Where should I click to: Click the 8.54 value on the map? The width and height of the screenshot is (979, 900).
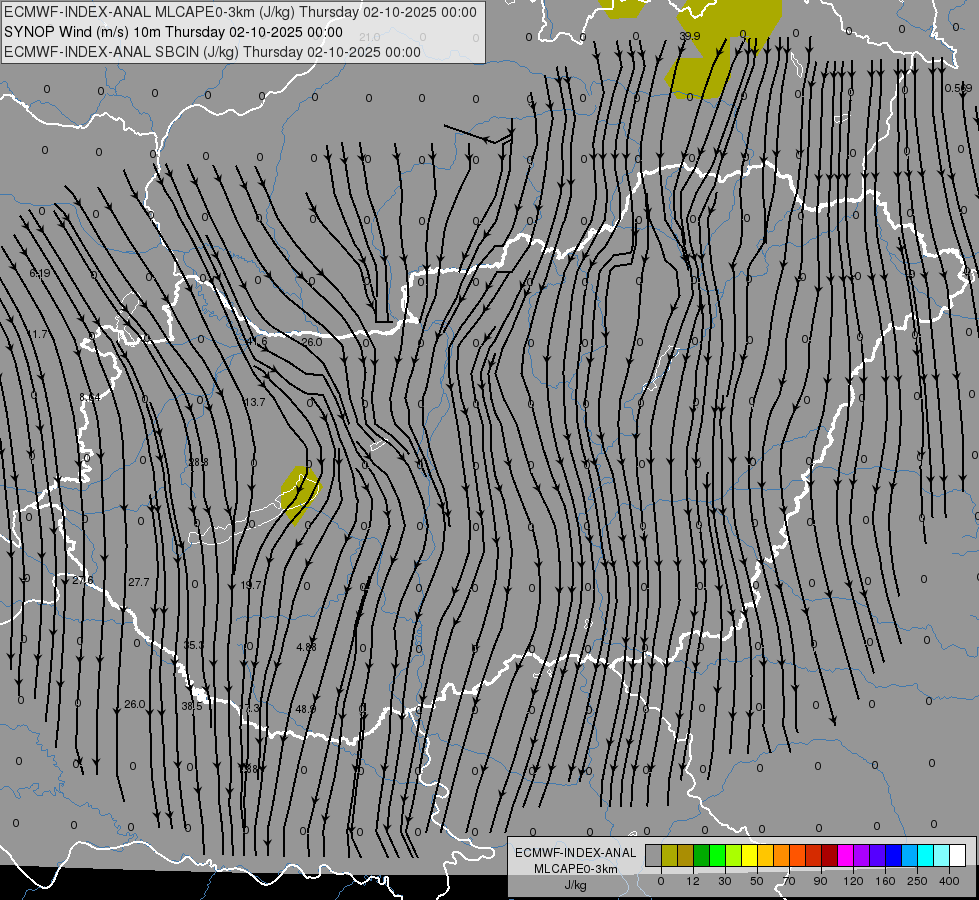click(x=90, y=397)
